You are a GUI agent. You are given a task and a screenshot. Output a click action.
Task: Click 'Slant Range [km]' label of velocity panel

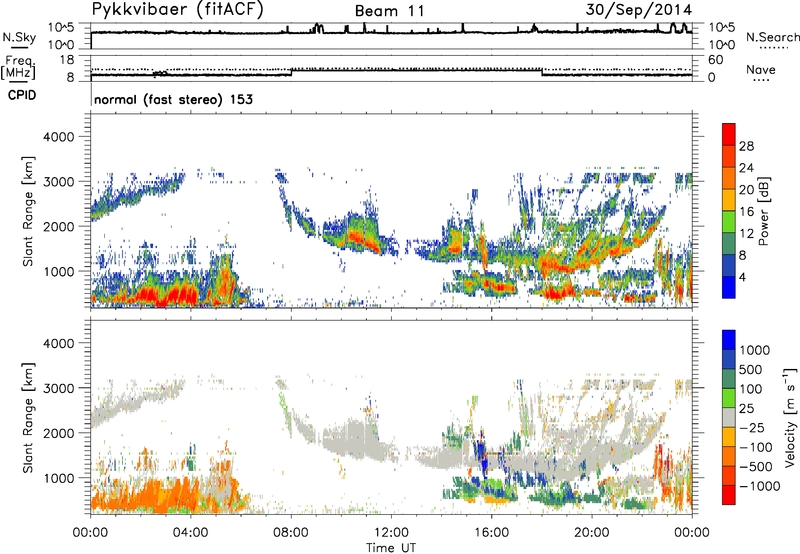(28, 417)
